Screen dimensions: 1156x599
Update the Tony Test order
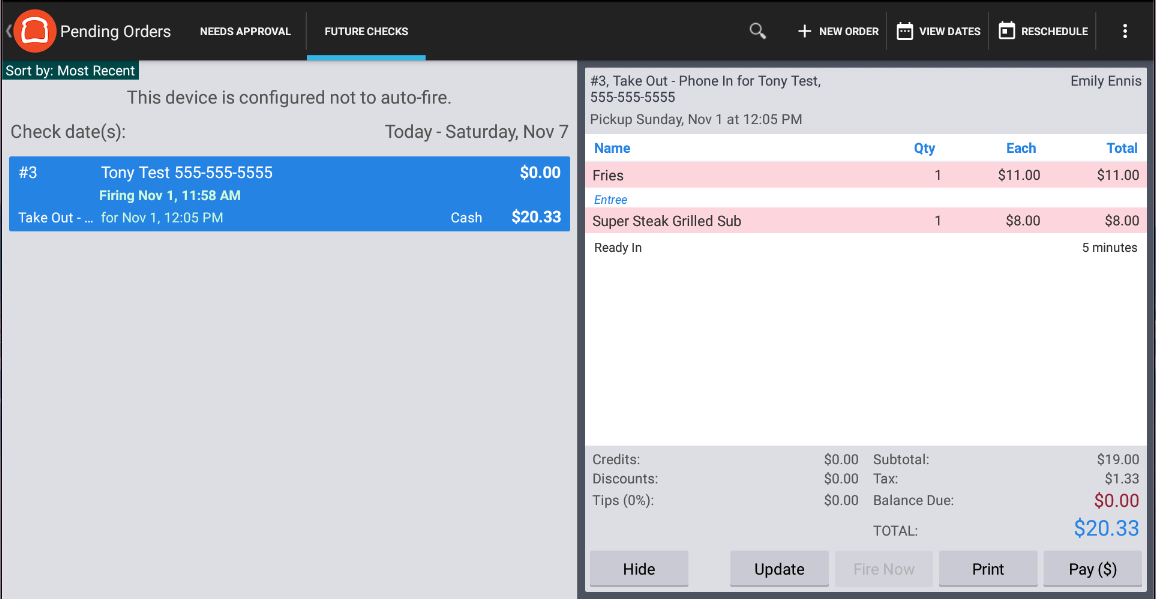point(779,568)
